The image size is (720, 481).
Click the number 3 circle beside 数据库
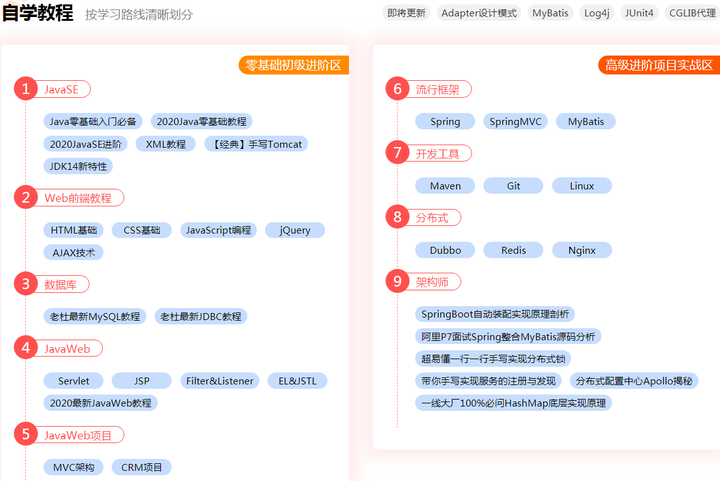(25, 284)
